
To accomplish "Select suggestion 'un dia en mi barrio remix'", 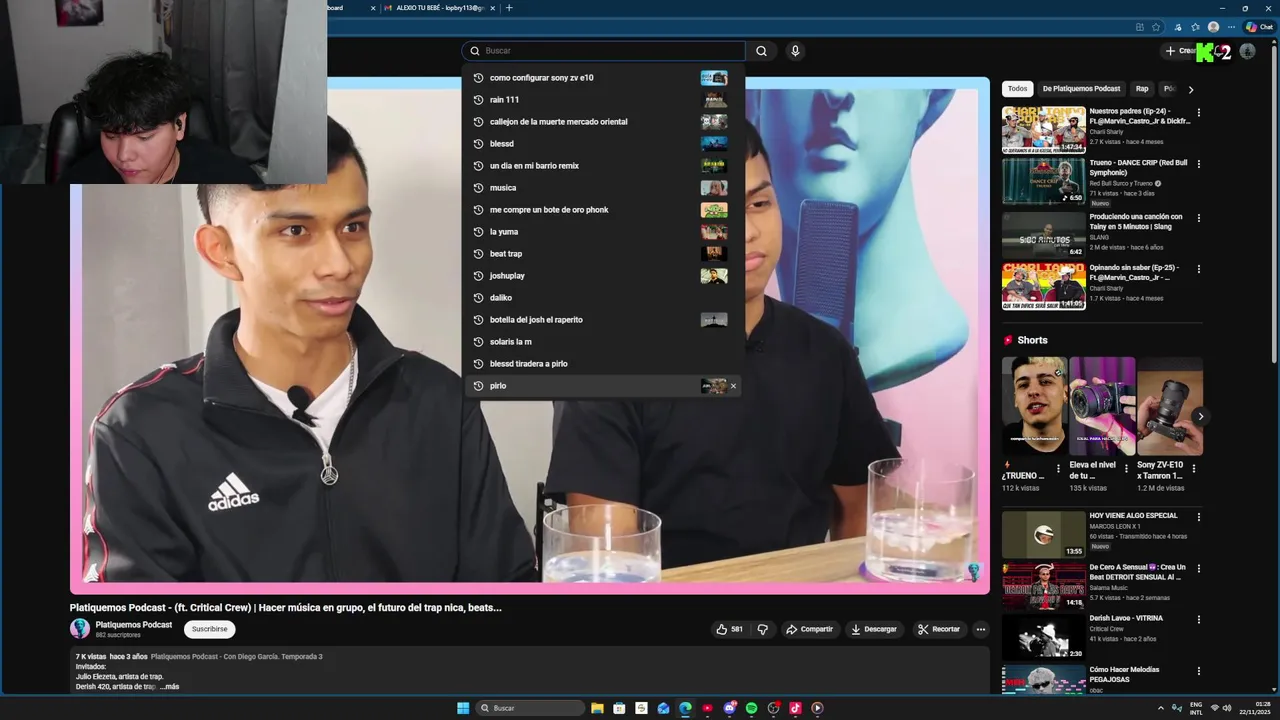I will [603, 166].
